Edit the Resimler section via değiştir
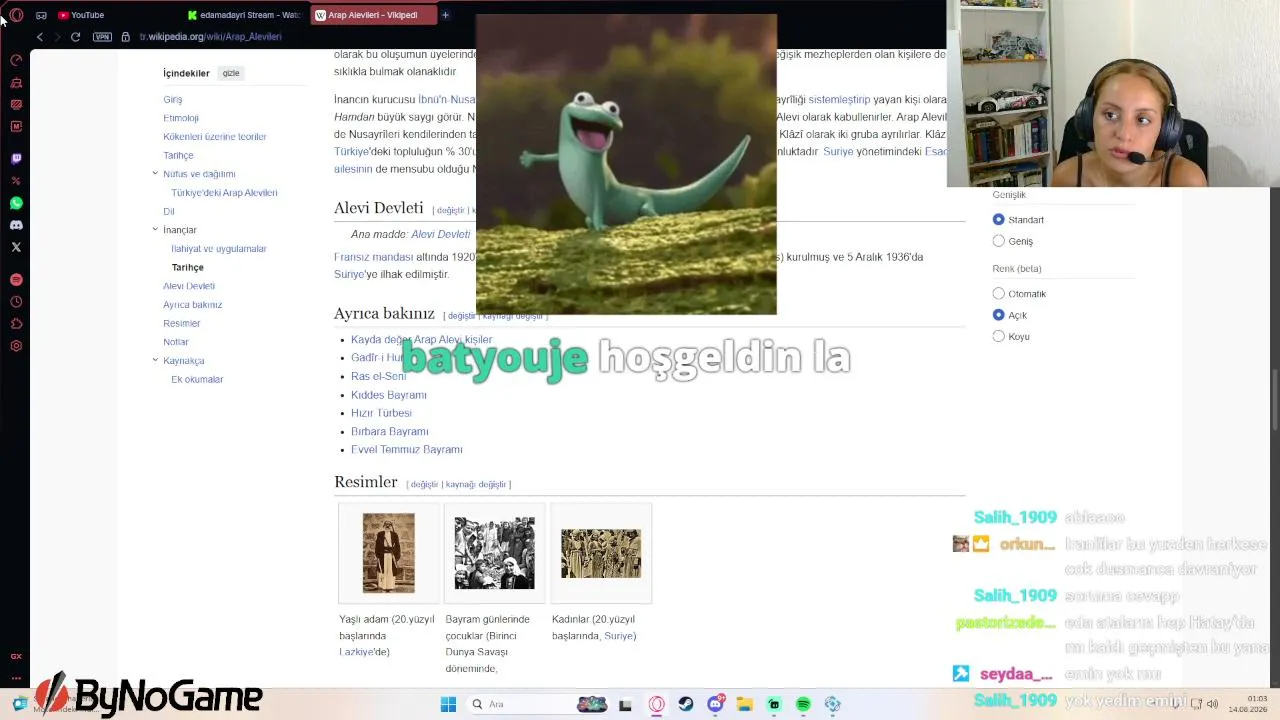This screenshot has height=720, width=1280. click(x=425, y=485)
